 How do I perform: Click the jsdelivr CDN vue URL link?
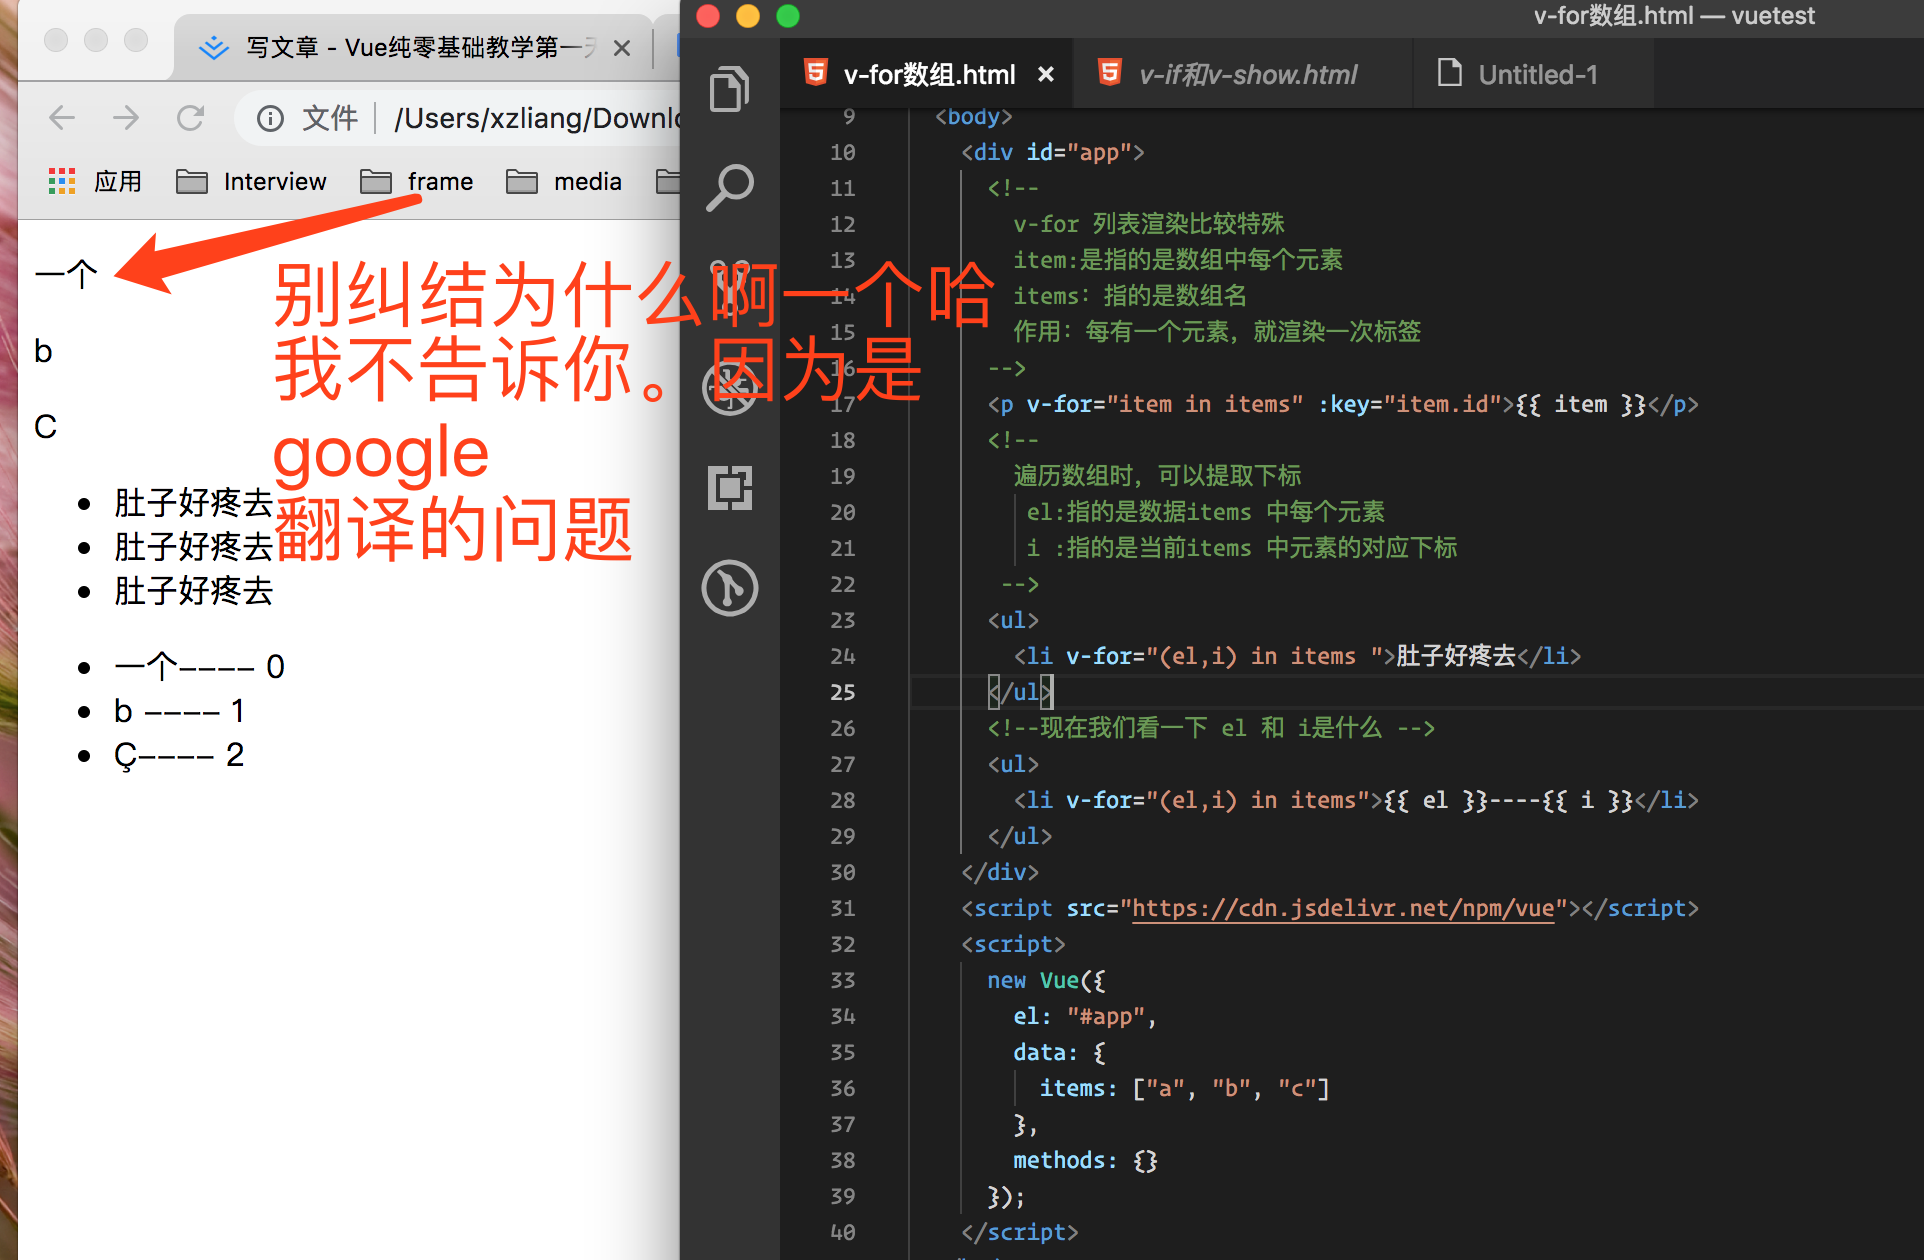[1342, 908]
